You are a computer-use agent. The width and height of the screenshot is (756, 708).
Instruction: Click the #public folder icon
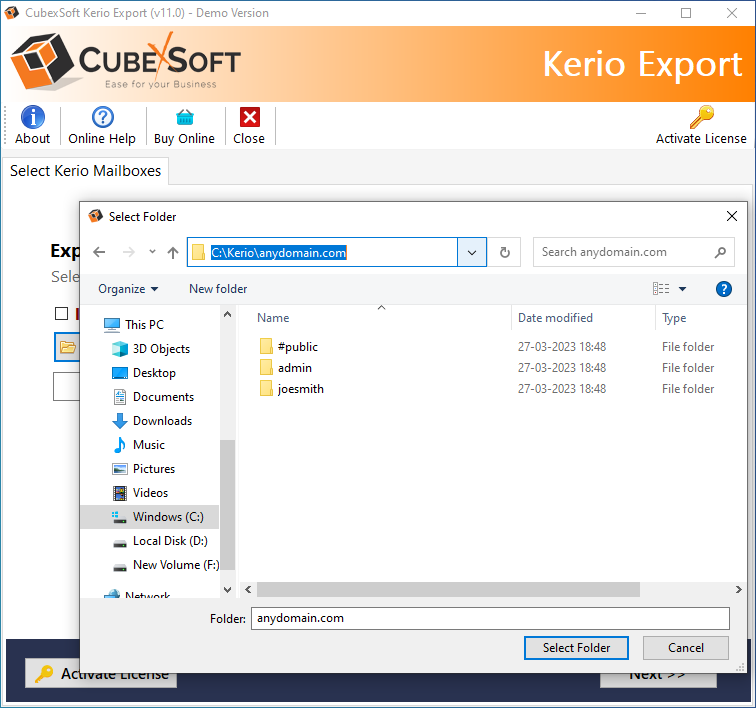pyautogui.click(x=266, y=346)
